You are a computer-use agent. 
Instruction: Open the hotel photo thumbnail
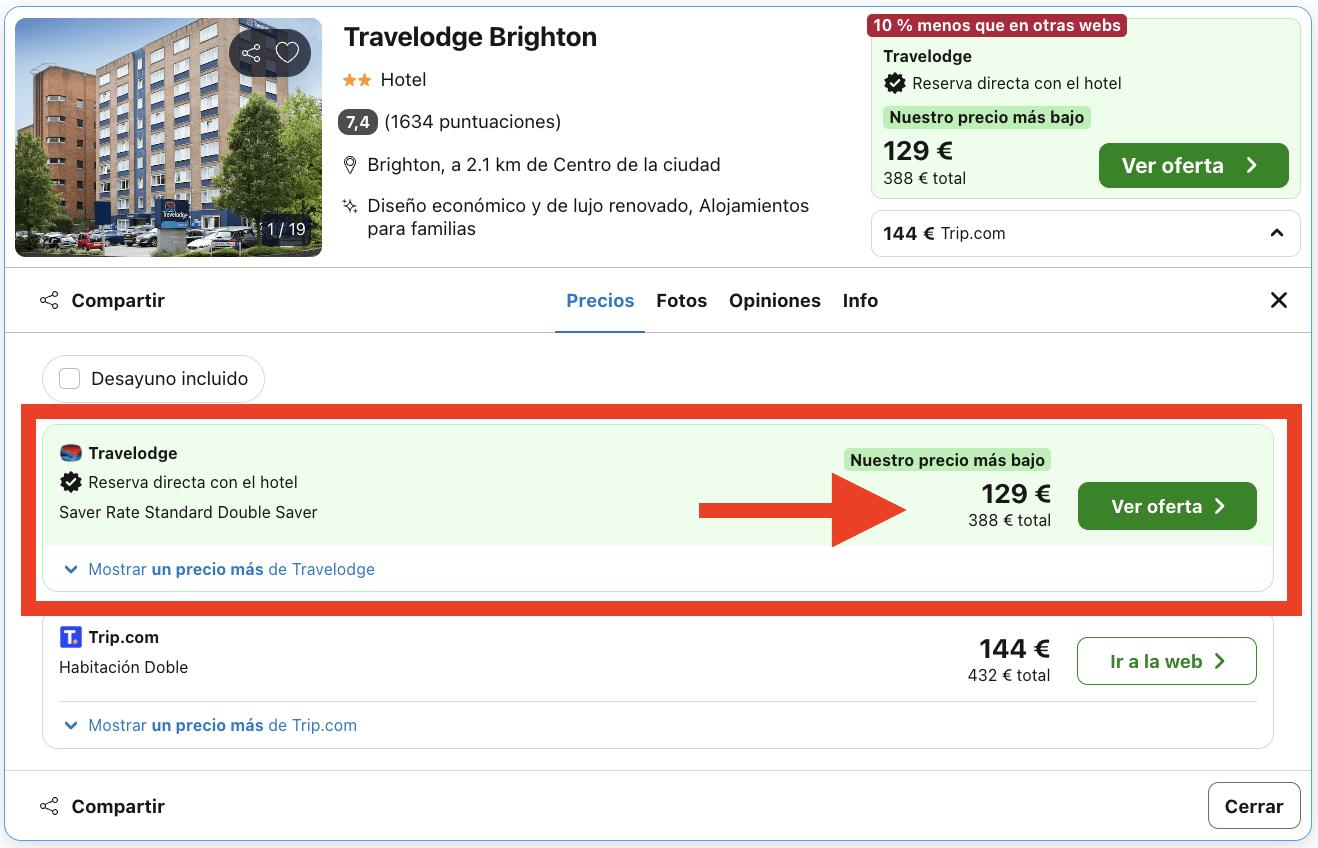pos(168,137)
